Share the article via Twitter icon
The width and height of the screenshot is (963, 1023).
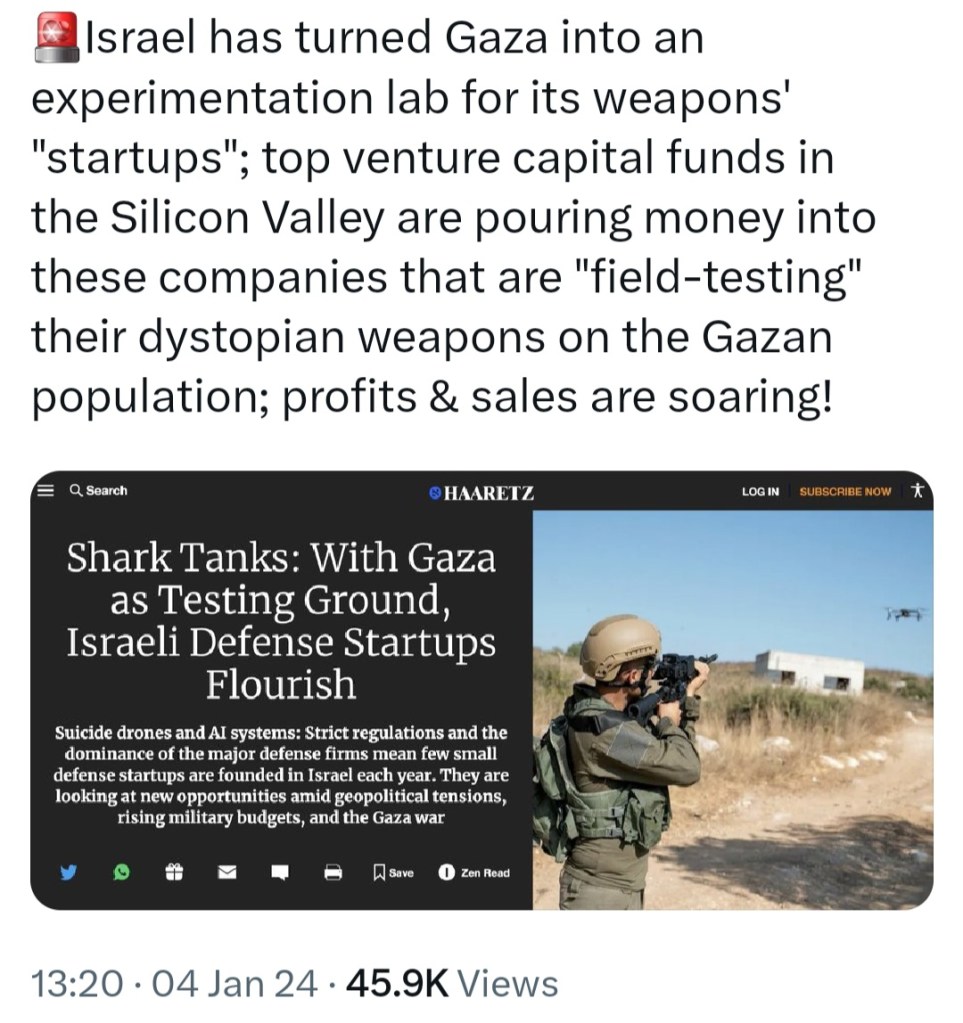pyautogui.click(x=68, y=873)
